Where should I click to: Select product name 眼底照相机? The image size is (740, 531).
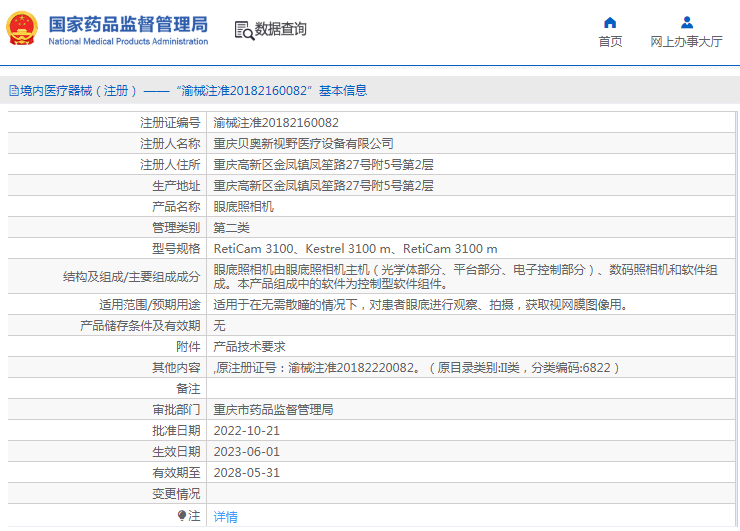[x=244, y=207]
